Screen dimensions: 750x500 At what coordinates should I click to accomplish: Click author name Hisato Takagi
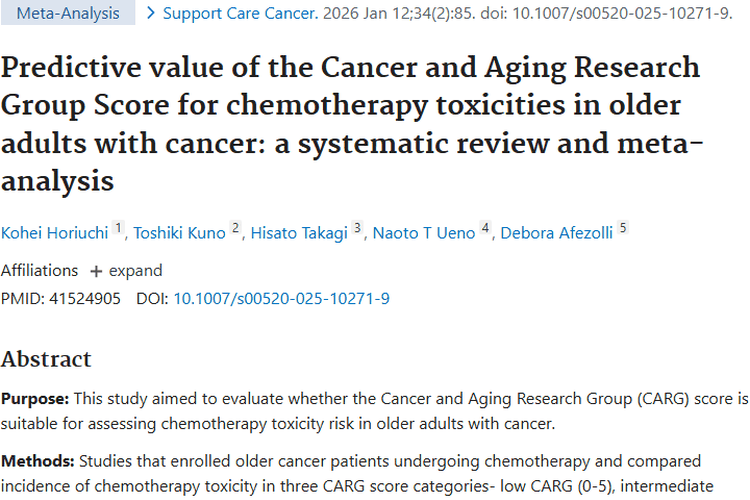pos(300,233)
